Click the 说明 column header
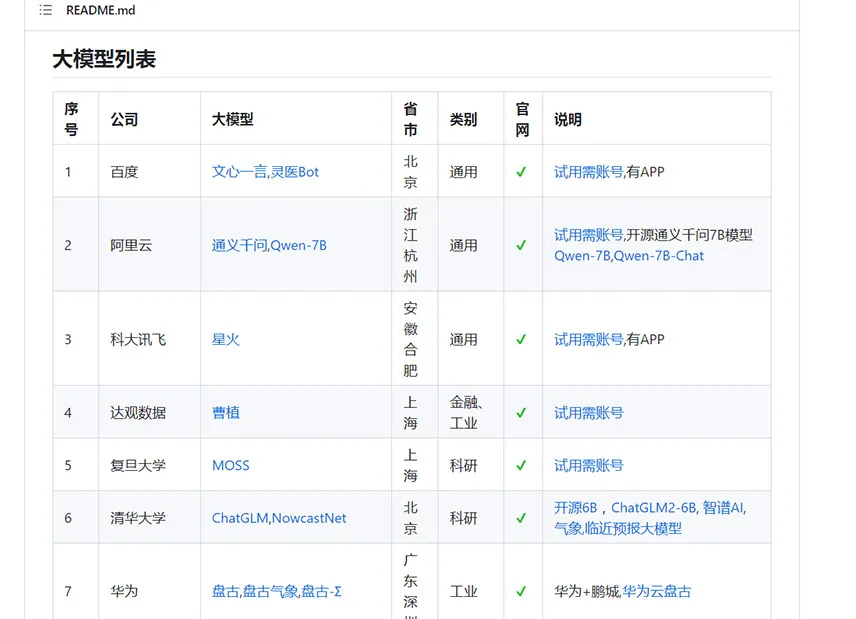Image resolution: width=856 pixels, height=619 pixels. click(568, 119)
